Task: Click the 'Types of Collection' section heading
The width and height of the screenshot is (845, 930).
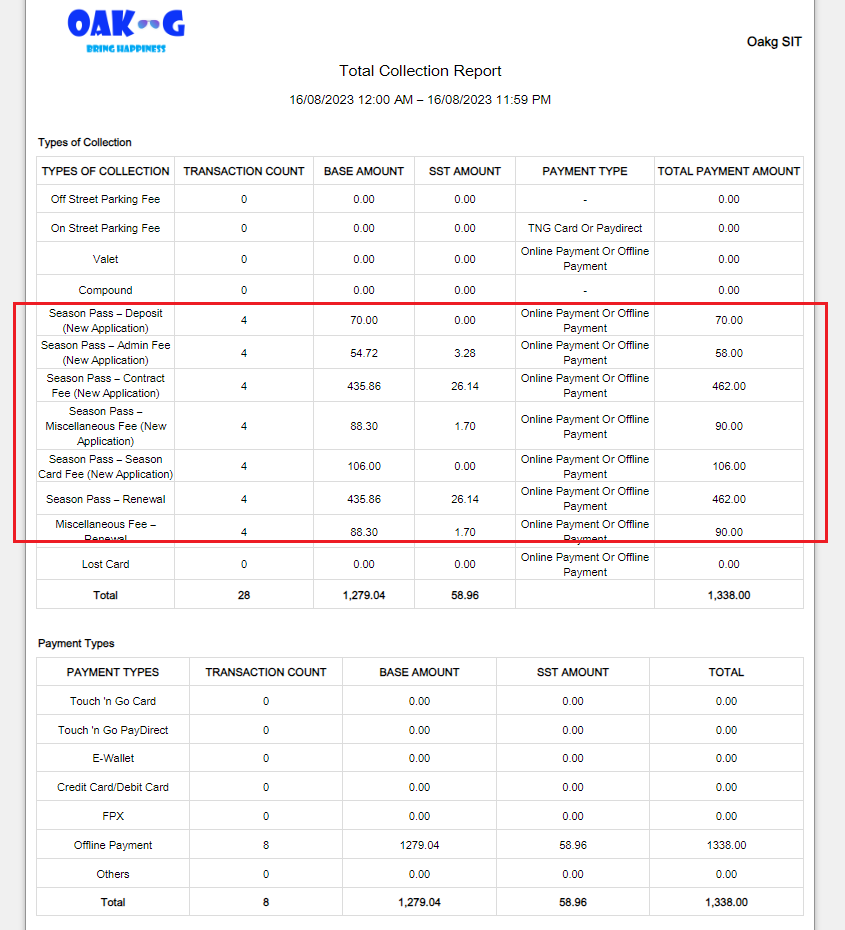Action: (85, 142)
